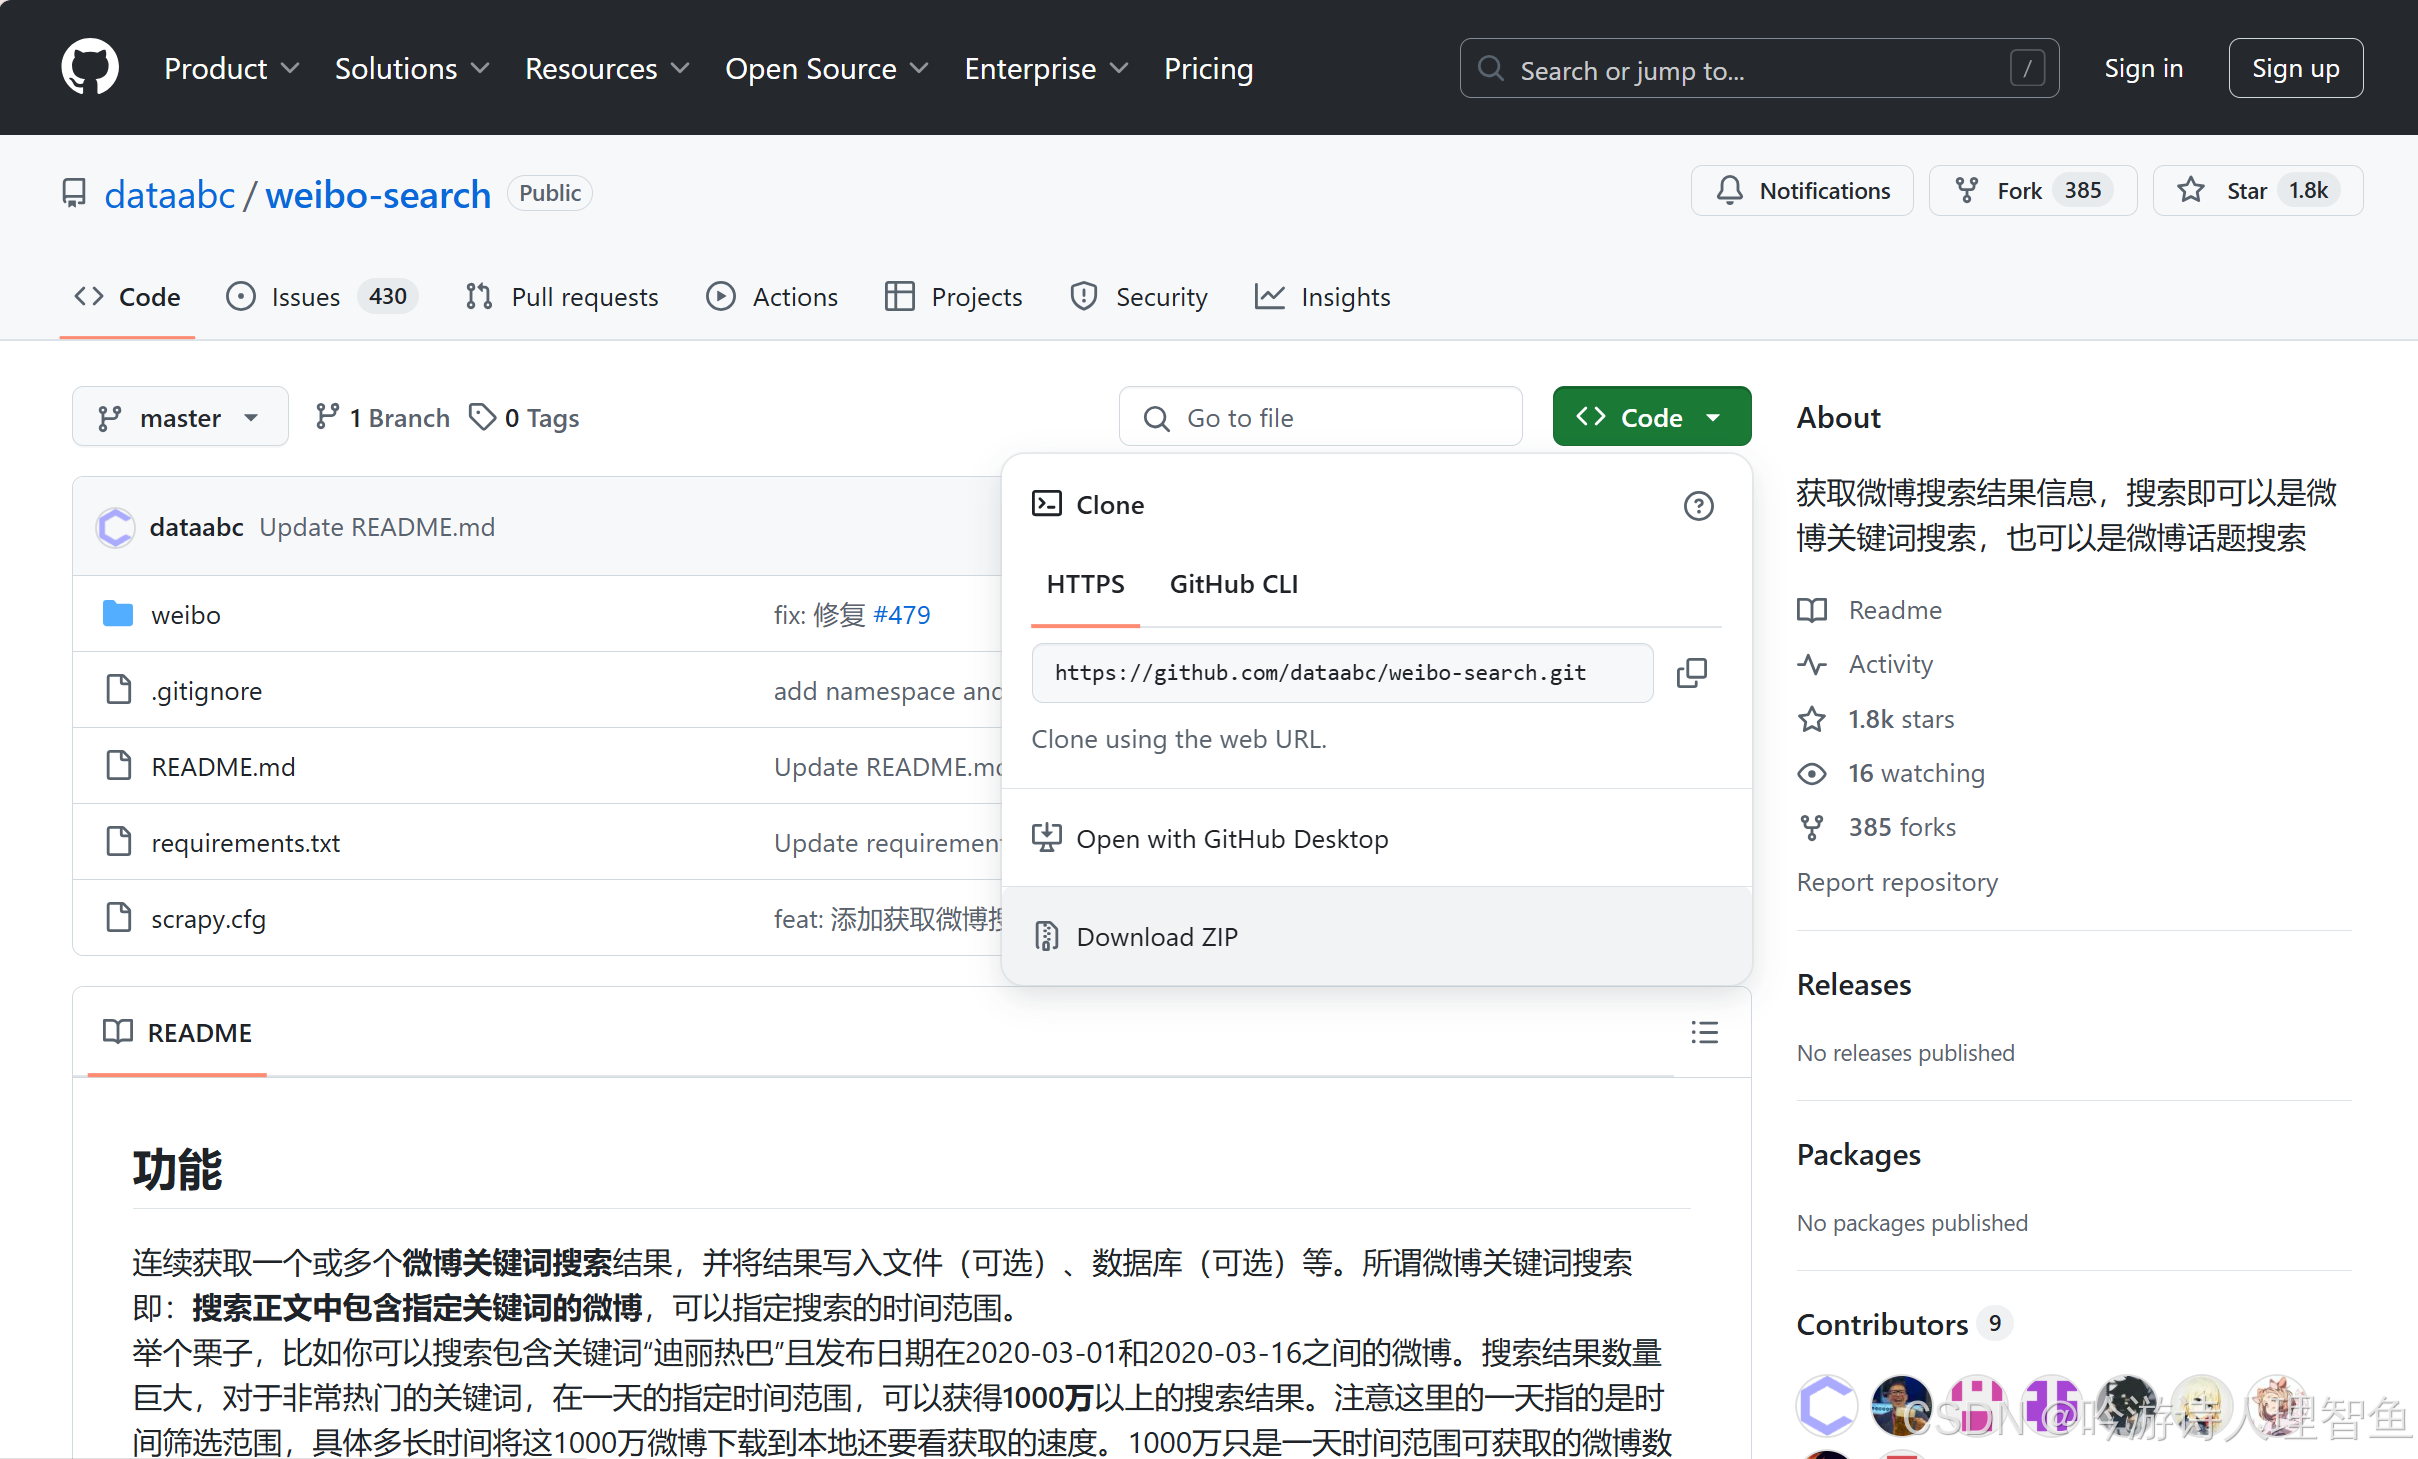Expand the master branch dropdown
2418x1459 pixels.
coord(180,418)
